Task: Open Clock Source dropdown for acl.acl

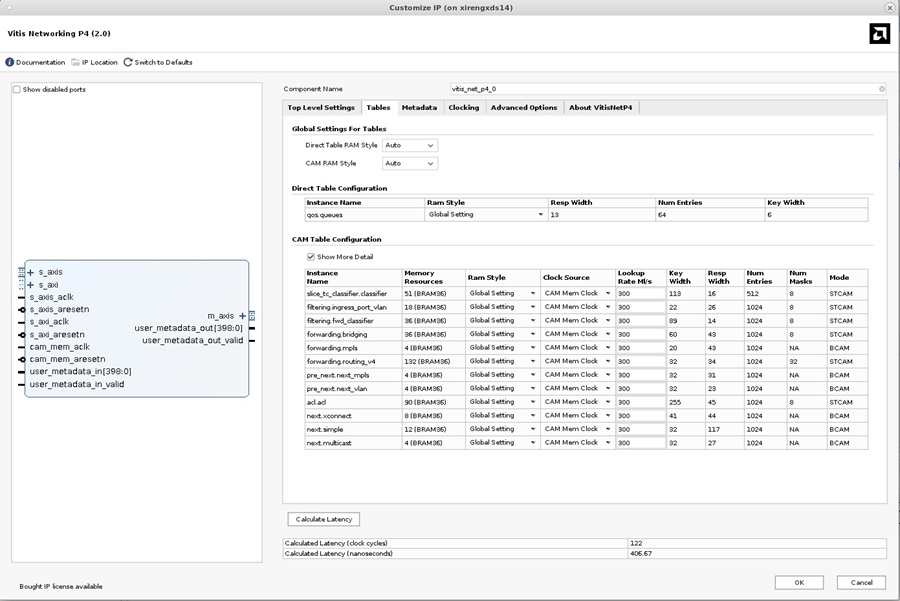Action: point(577,402)
